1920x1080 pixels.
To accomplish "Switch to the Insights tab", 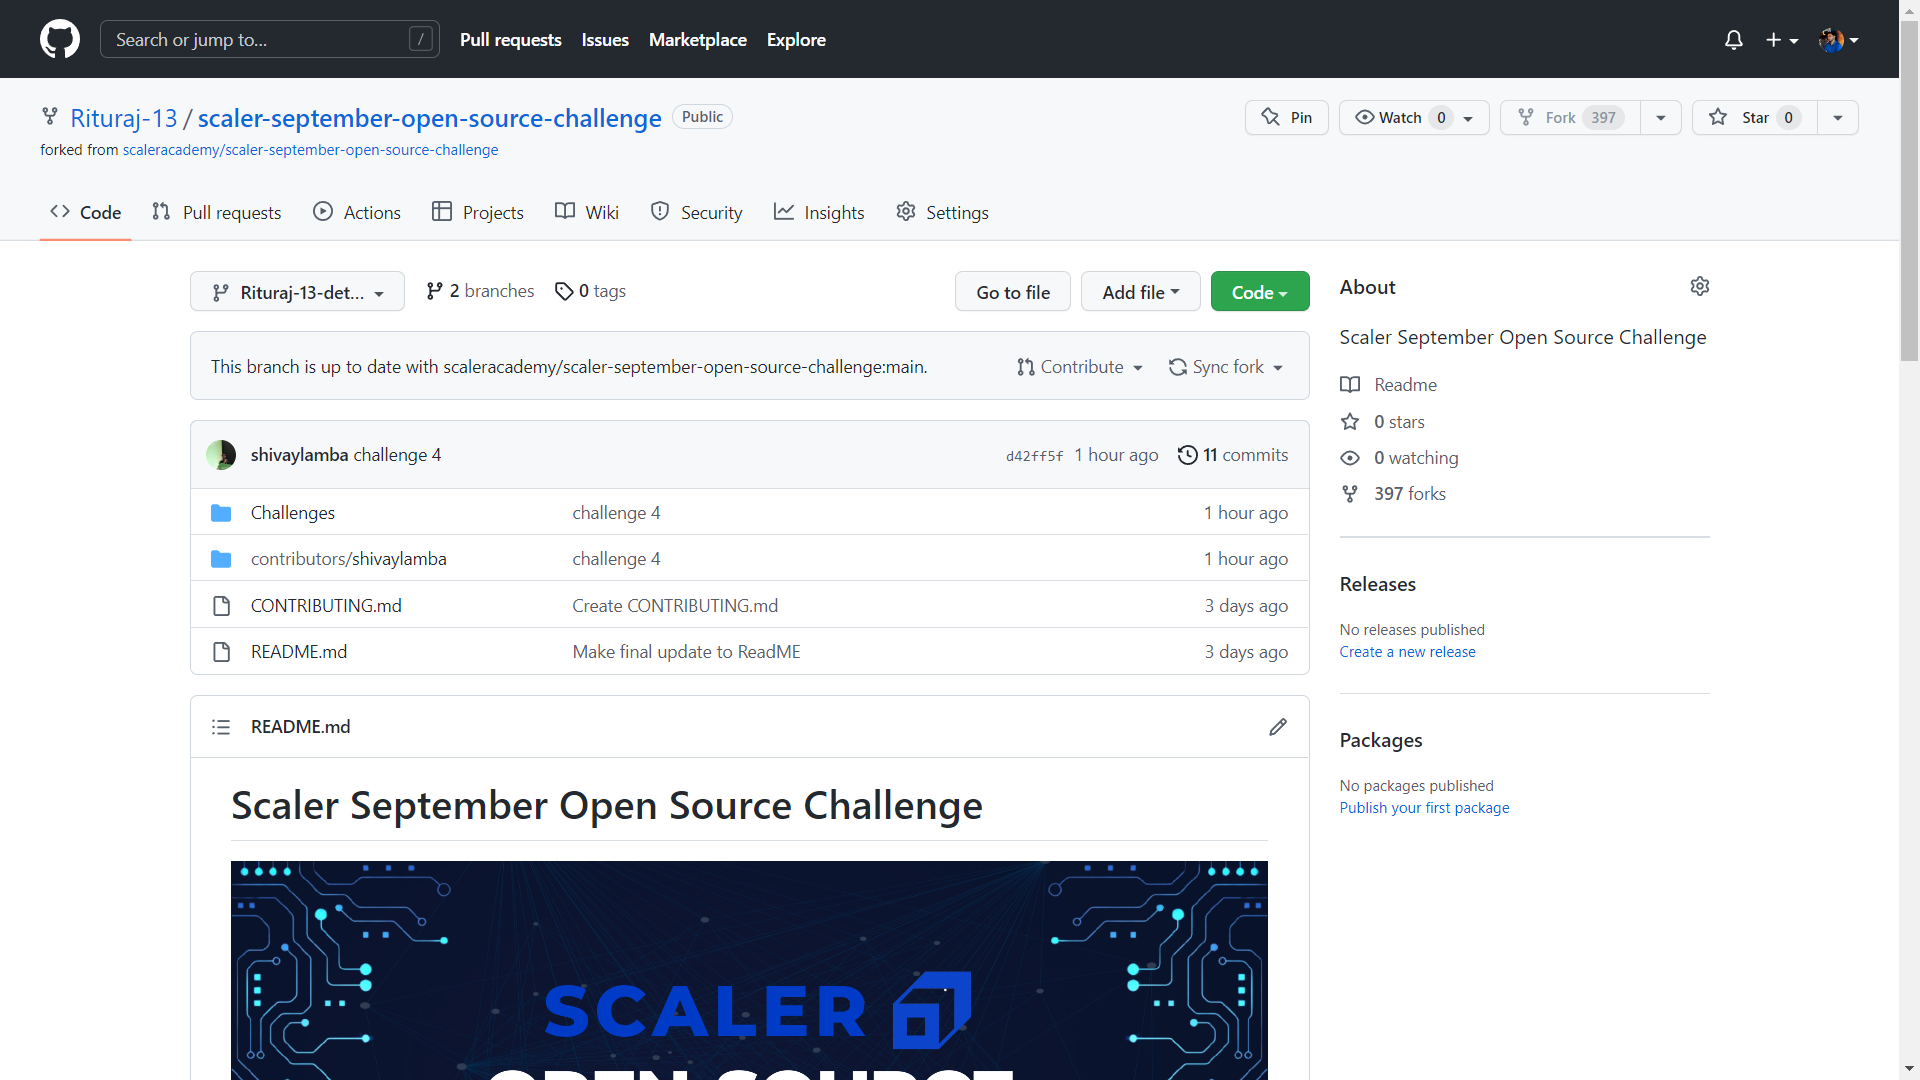I will tap(819, 213).
